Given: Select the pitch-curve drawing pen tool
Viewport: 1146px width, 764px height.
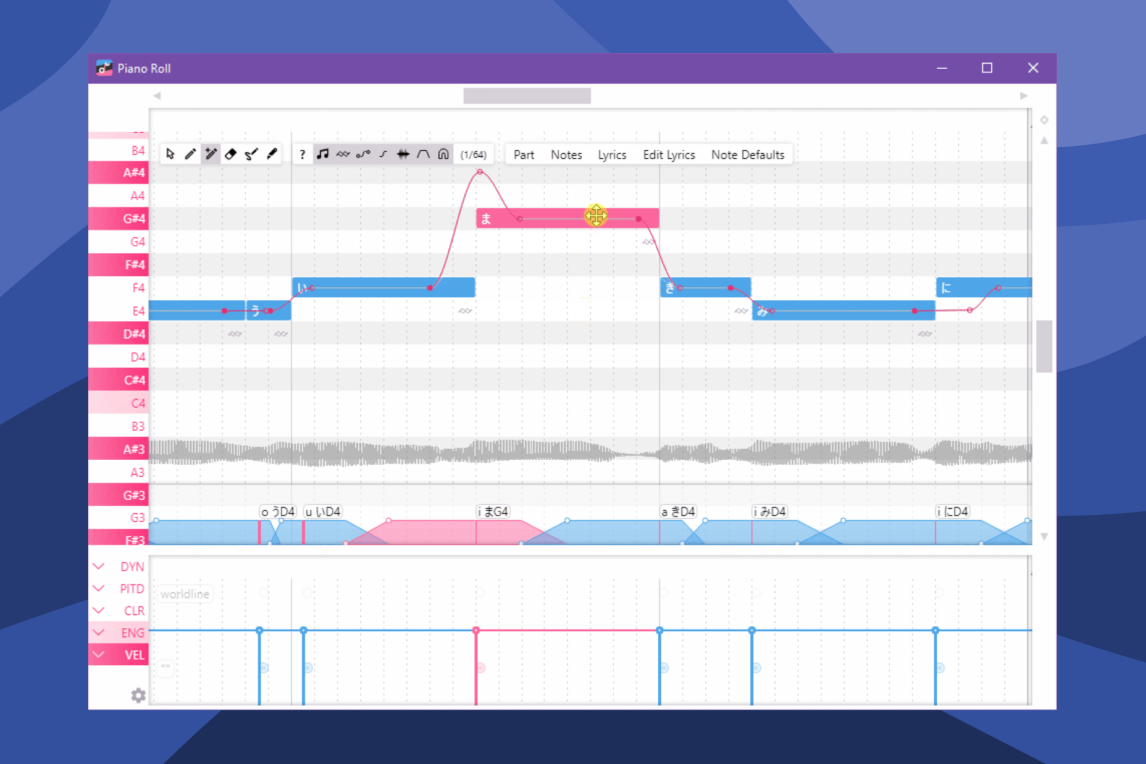Looking at the screenshot, I should [251, 153].
